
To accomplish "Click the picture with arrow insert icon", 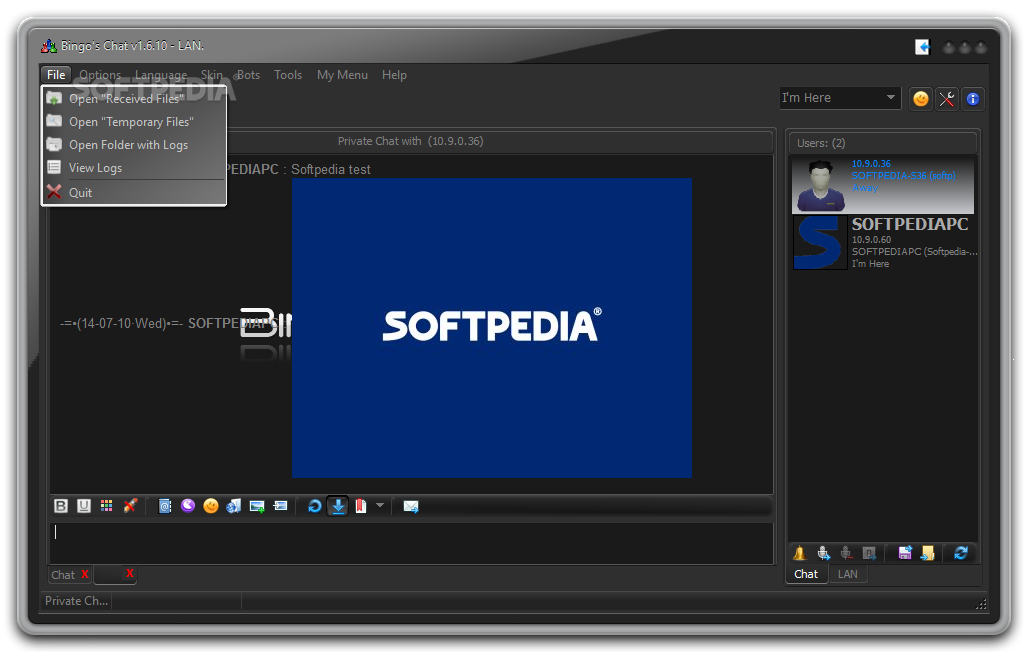I will [x=281, y=506].
